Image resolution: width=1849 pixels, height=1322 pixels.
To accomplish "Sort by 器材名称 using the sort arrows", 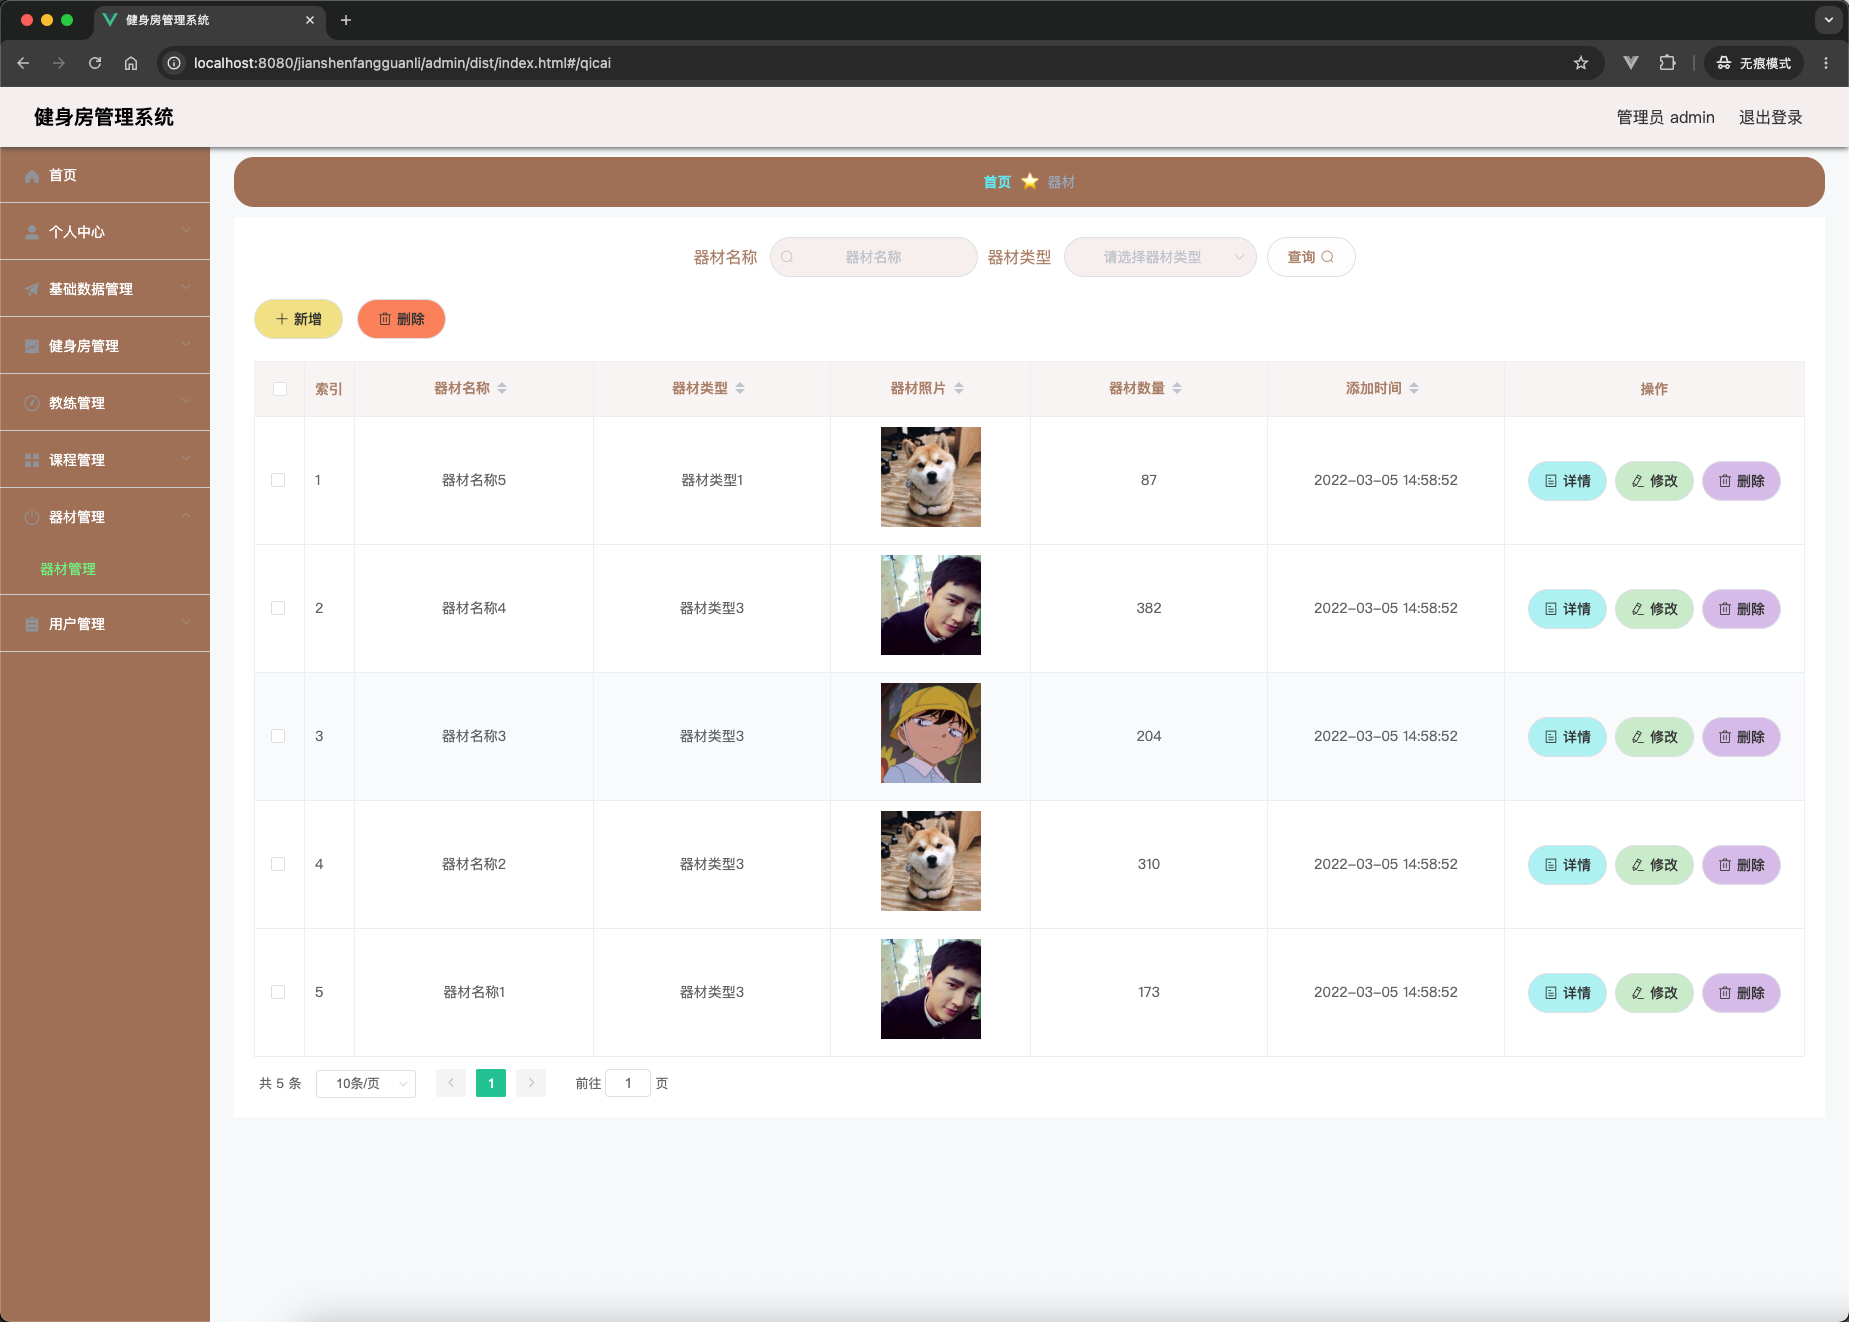I will coord(502,388).
